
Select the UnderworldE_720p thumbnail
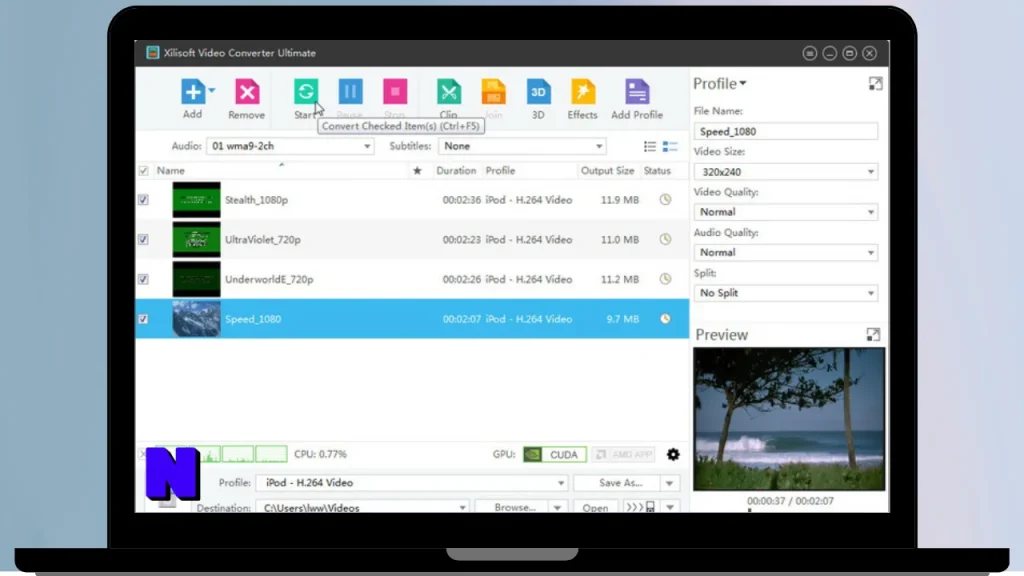197,280
